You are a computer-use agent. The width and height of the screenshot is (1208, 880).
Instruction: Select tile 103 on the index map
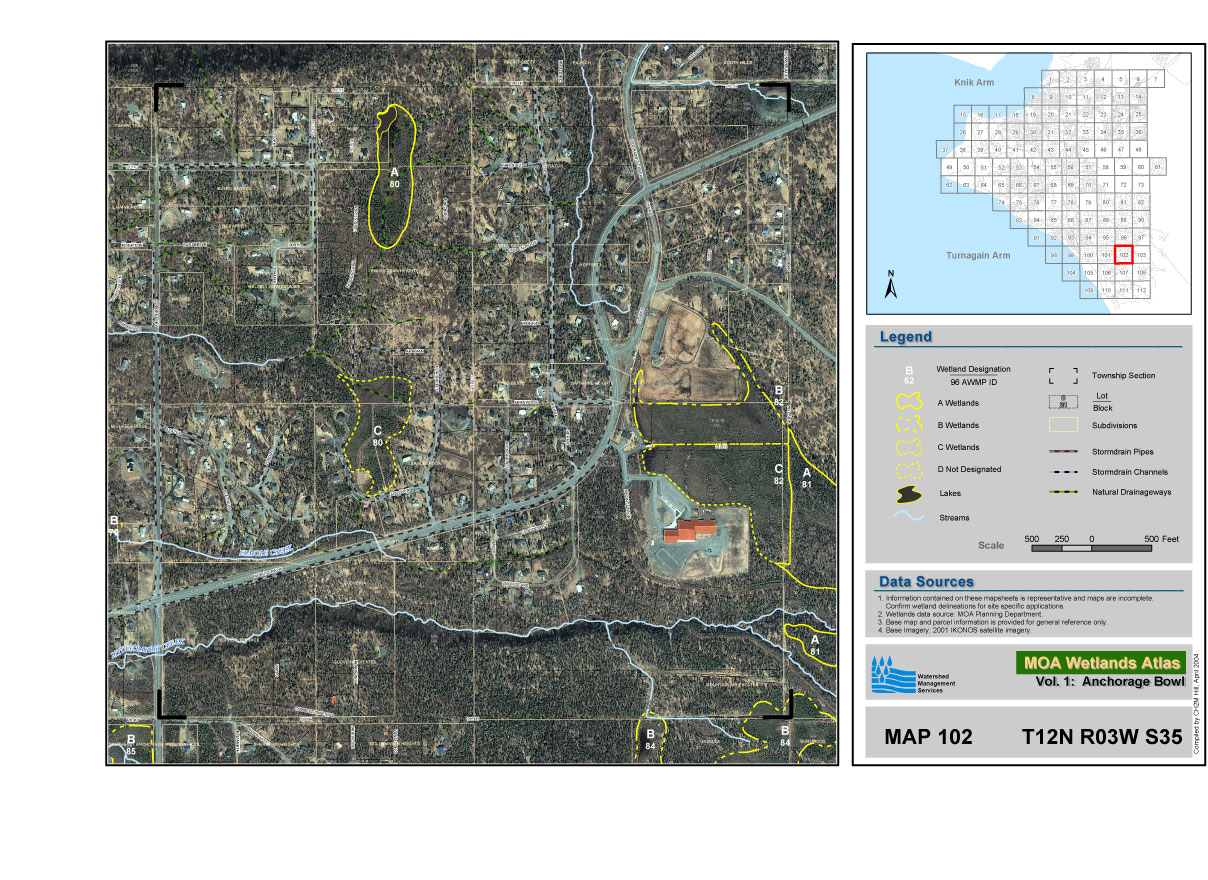coord(1140,255)
